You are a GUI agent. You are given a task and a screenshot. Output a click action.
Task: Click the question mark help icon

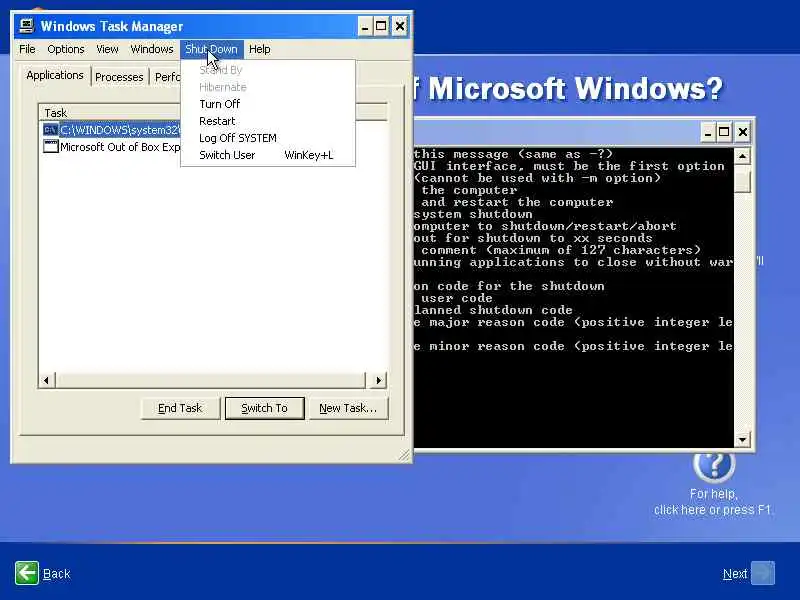714,465
